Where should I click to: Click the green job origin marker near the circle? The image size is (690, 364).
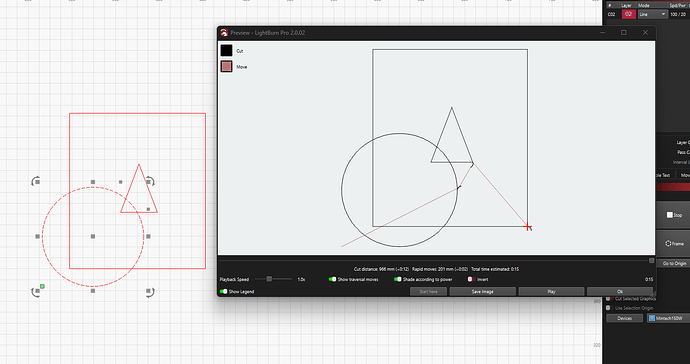[x=42, y=287]
